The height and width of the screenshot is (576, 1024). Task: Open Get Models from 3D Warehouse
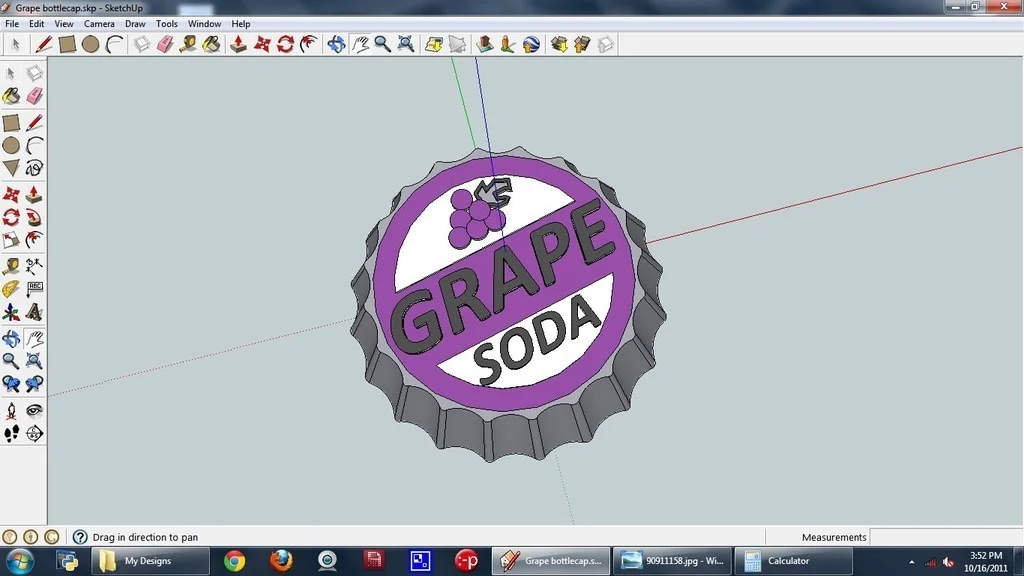coord(559,44)
